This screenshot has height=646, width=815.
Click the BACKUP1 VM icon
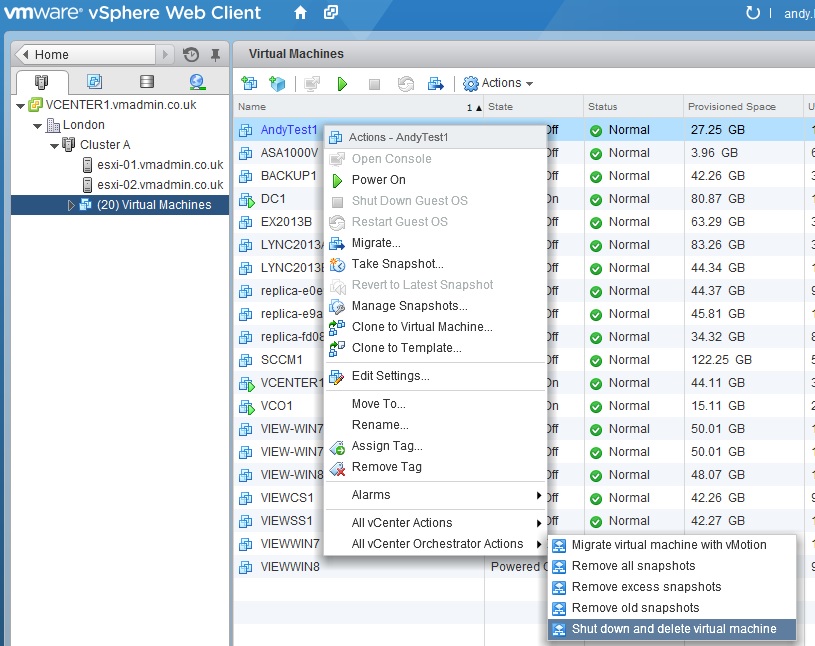coord(245,177)
